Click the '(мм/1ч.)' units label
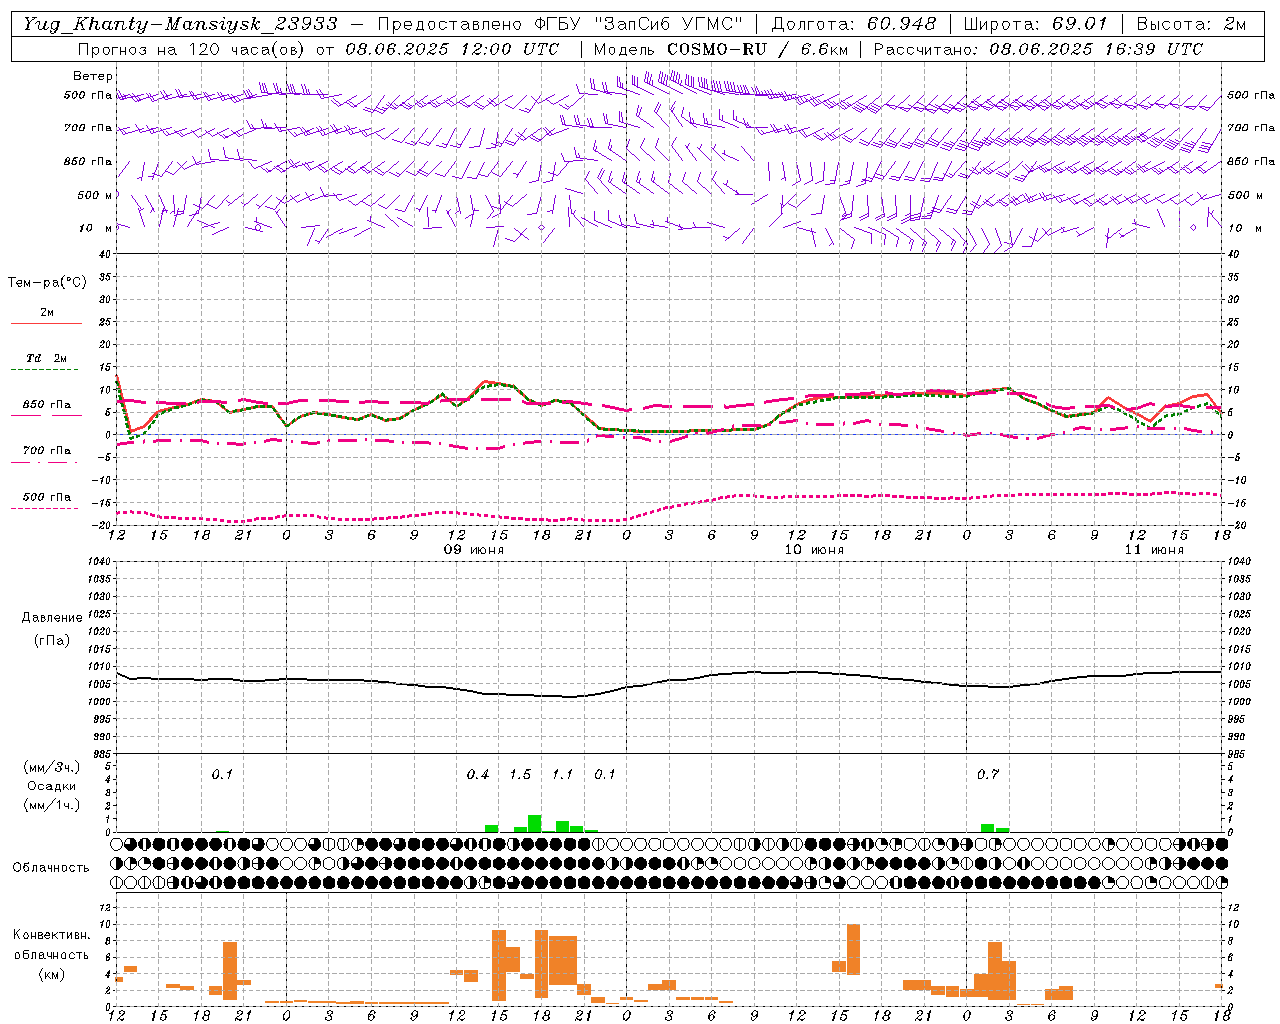 point(52,805)
